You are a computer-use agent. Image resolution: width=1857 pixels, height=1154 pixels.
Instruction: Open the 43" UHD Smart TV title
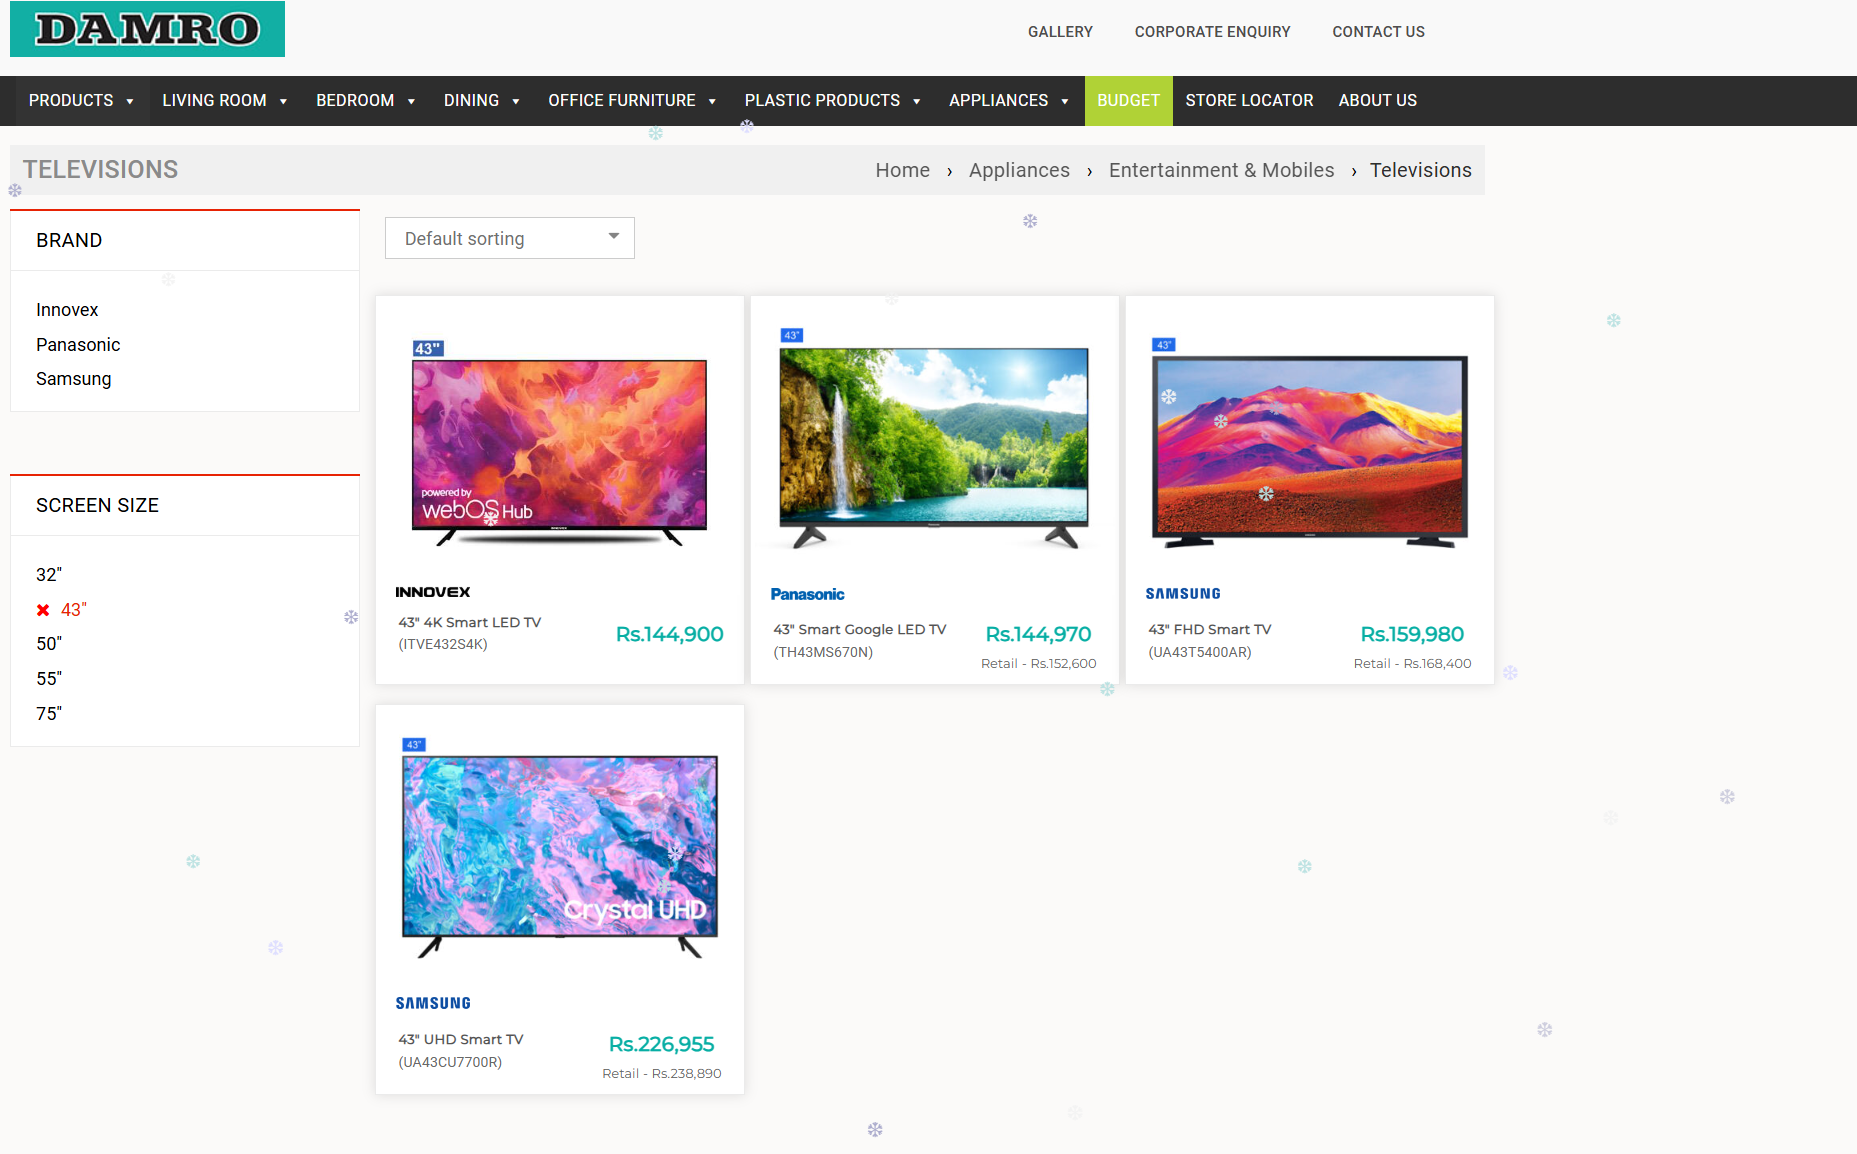point(461,1039)
